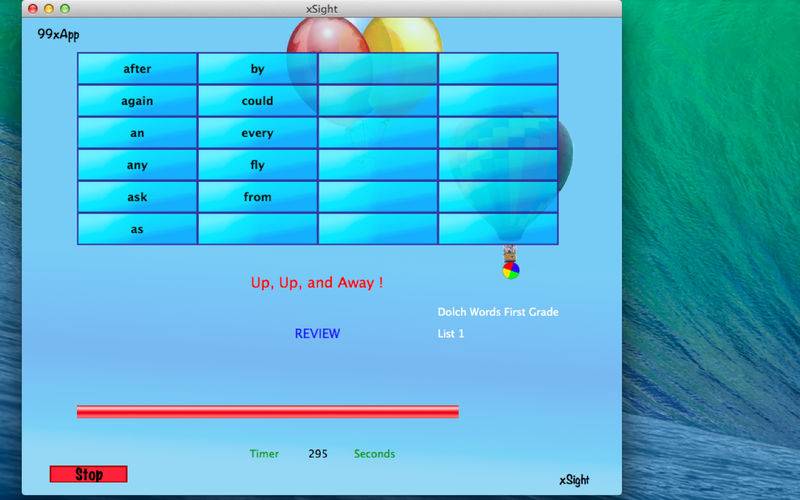Click the 'from' word cell
Image resolution: width=800 pixels, height=500 pixels.
tap(258, 197)
